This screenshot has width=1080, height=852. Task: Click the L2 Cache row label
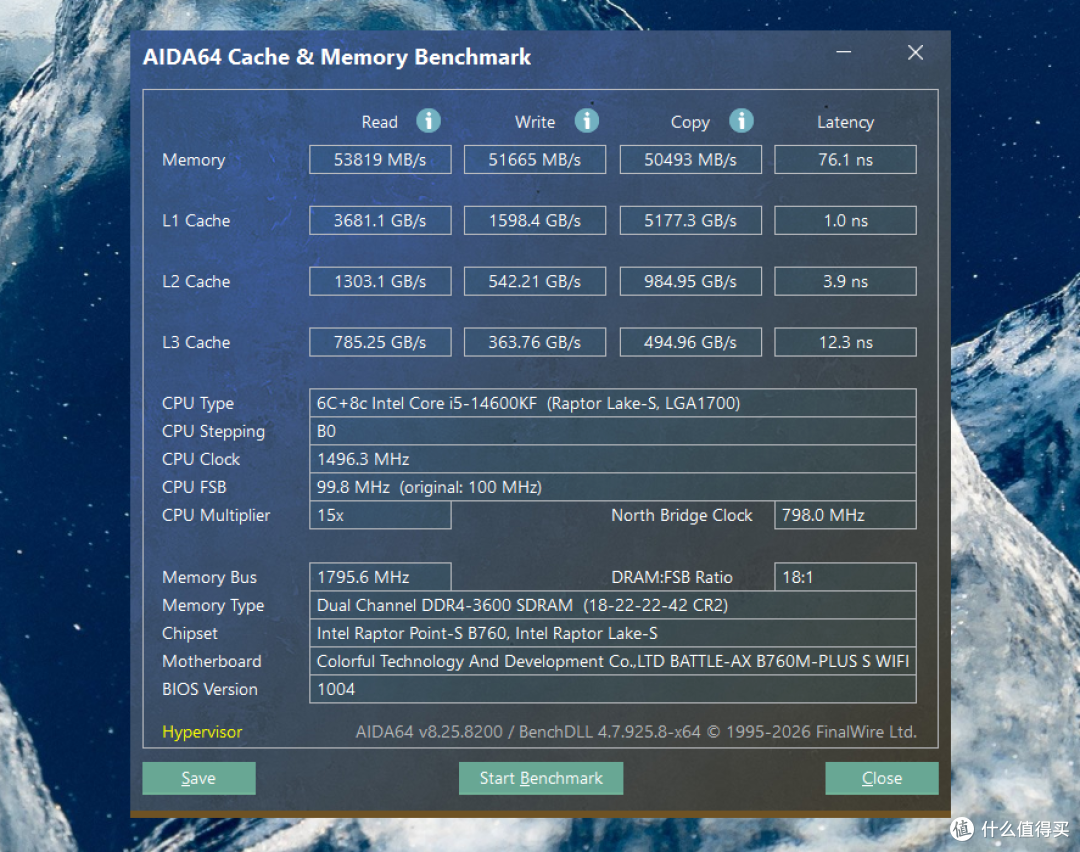pos(196,281)
